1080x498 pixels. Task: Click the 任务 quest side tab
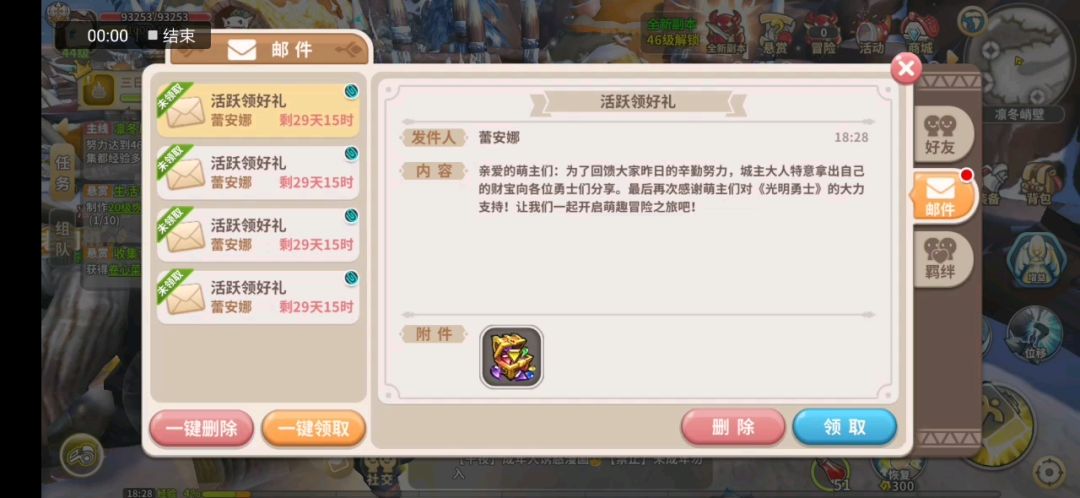(63, 174)
